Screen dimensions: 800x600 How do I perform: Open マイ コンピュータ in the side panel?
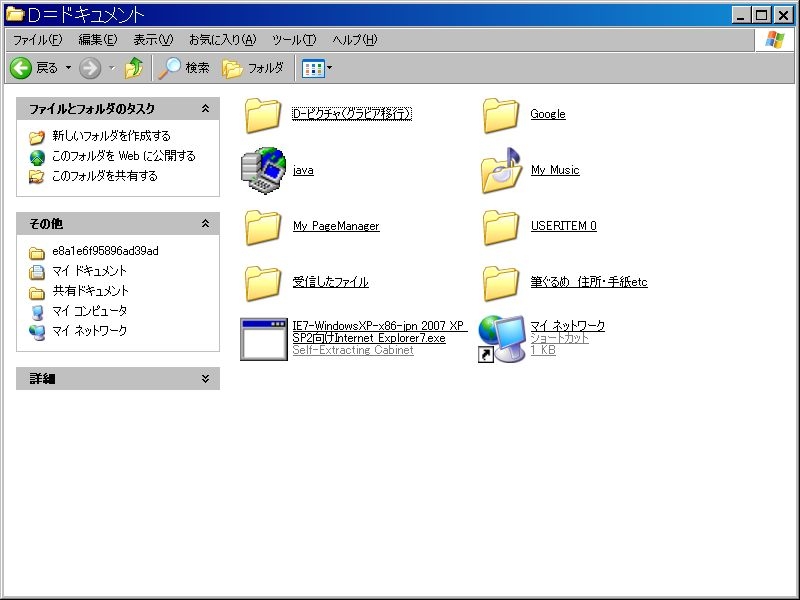[x=89, y=311]
